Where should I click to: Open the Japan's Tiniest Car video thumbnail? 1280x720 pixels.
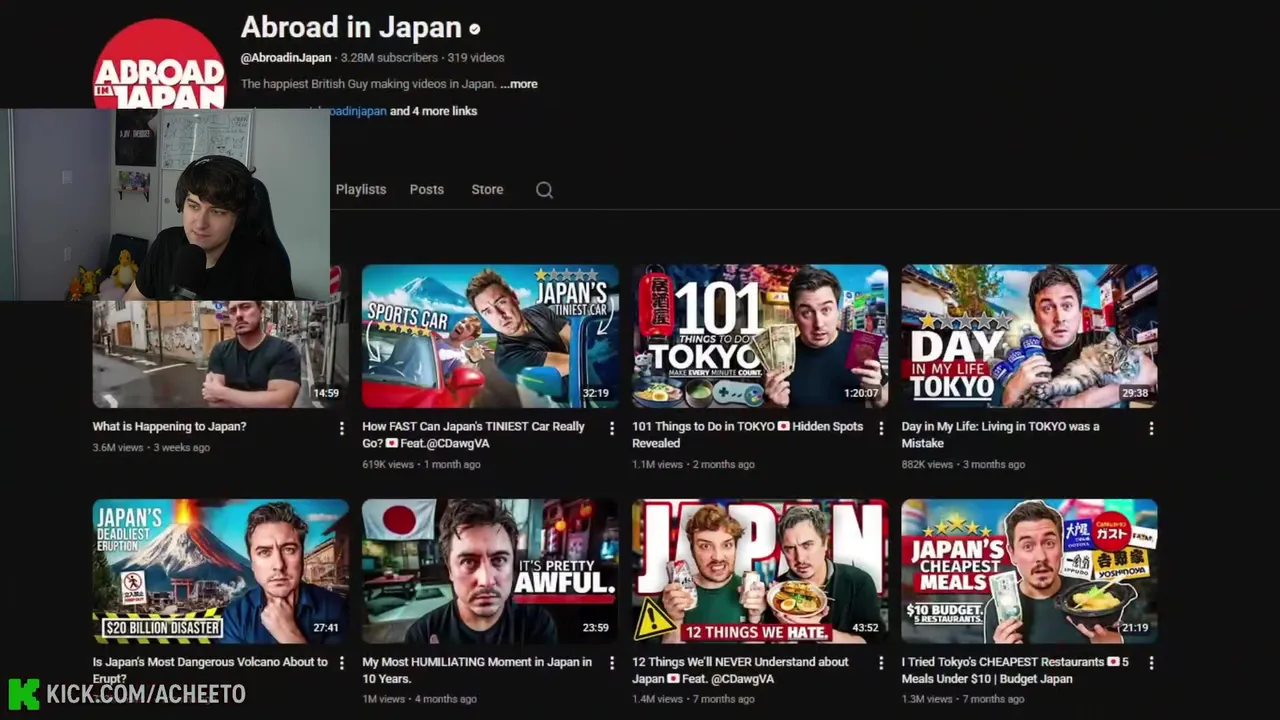pyautogui.click(x=490, y=336)
